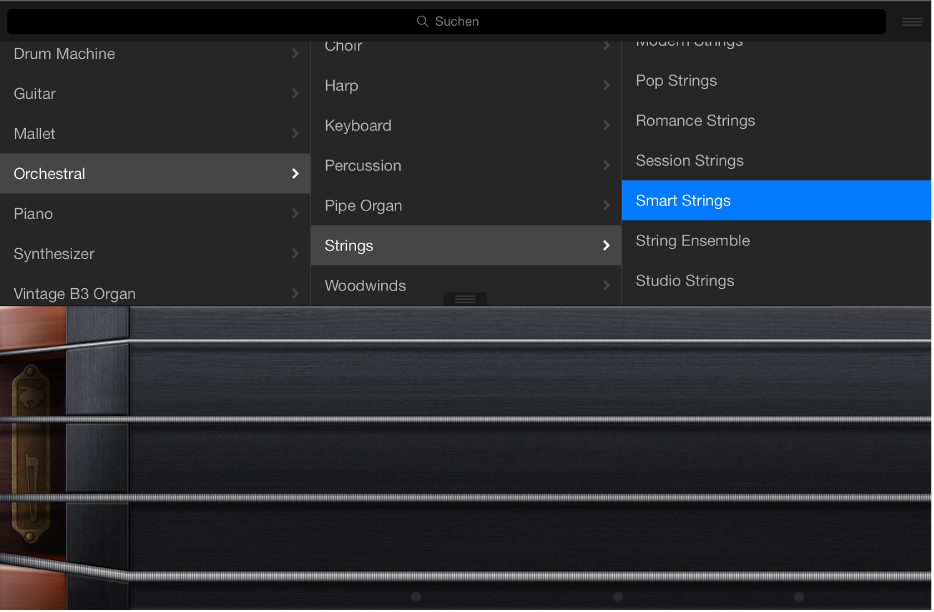This screenshot has width=934, height=612.
Task: Expand the Woodwinds disclosure arrow
Action: [607, 286]
